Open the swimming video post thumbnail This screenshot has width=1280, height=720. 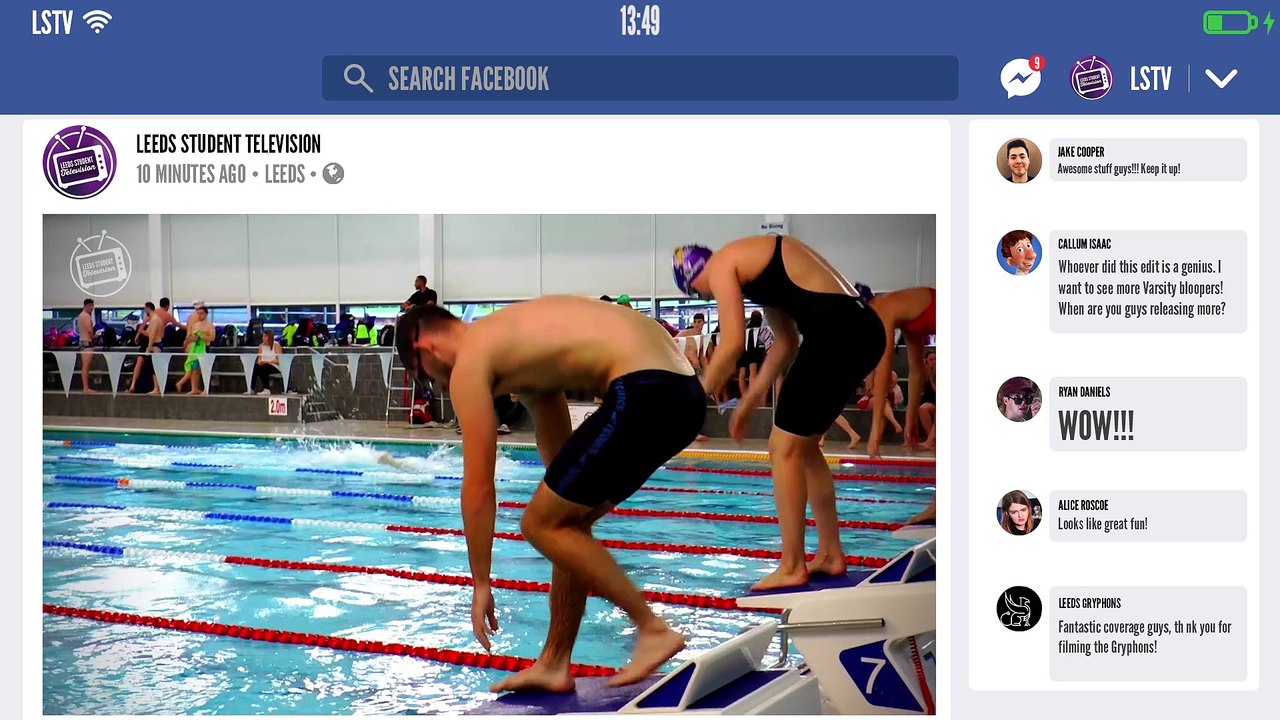click(x=489, y=464)
